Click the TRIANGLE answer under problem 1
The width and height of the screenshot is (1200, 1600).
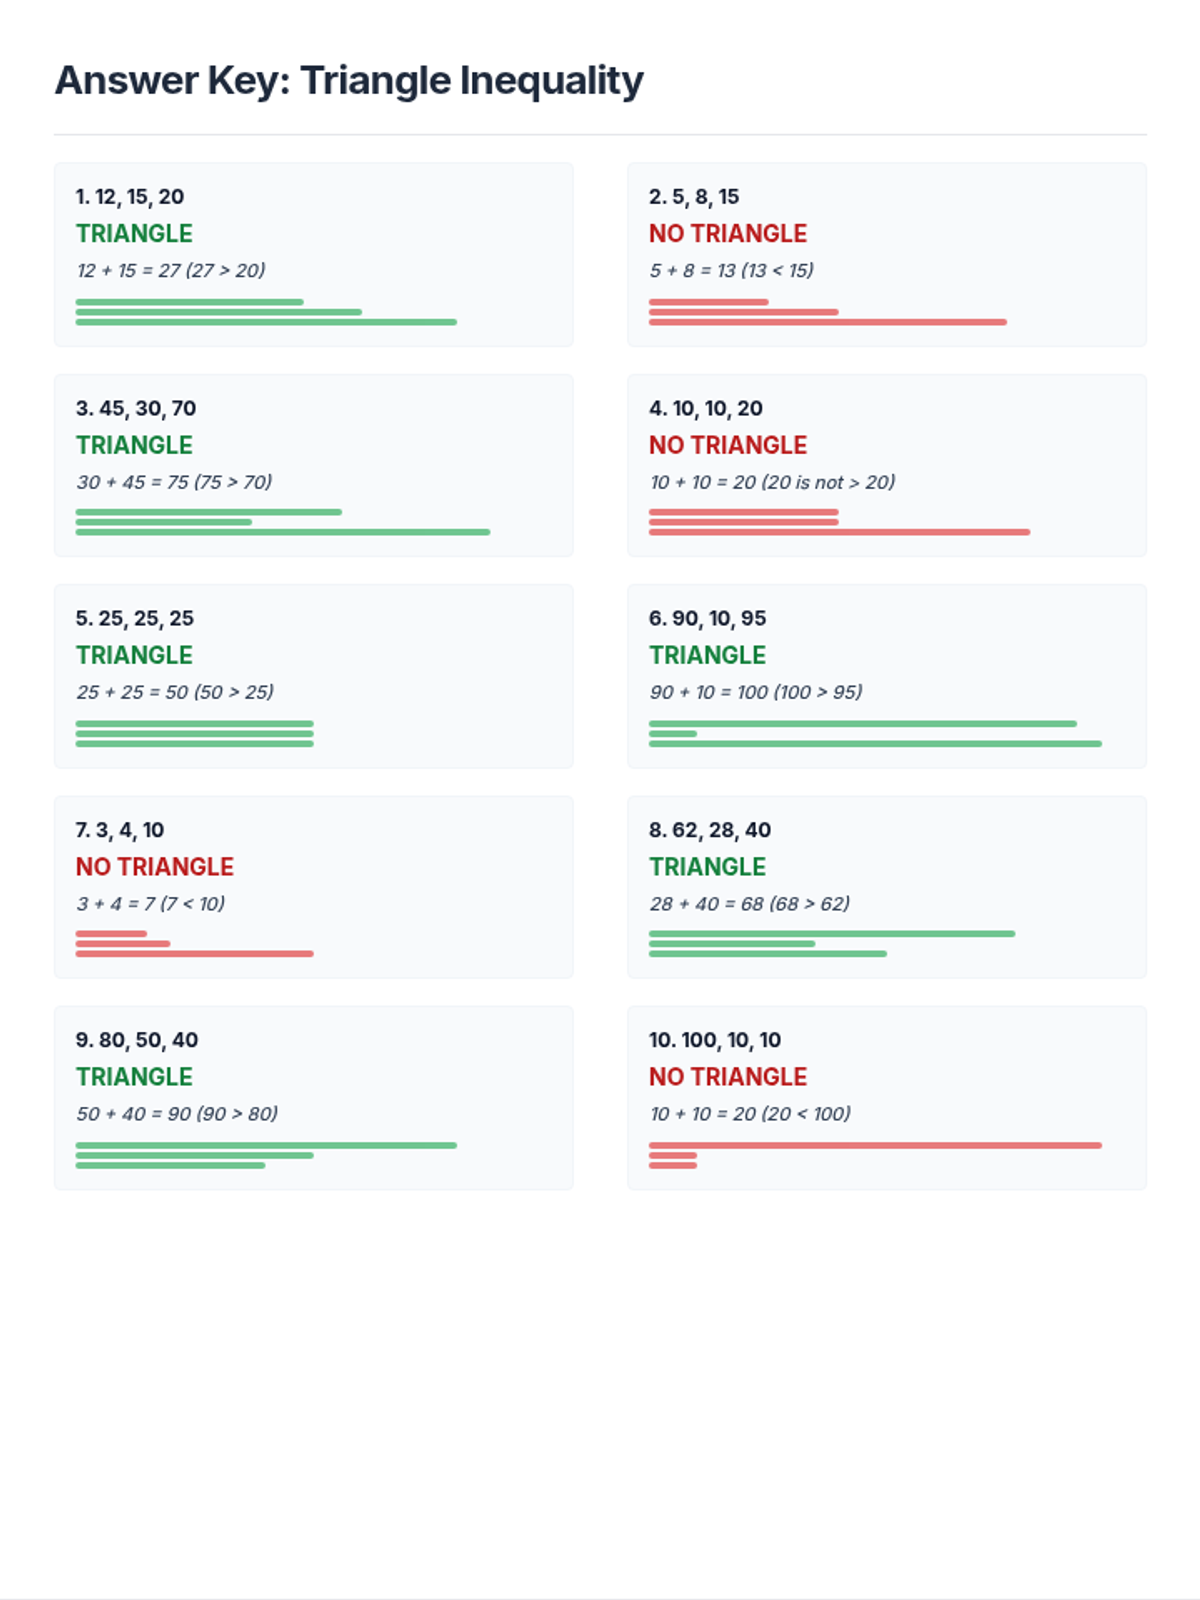tap(134, 234)
